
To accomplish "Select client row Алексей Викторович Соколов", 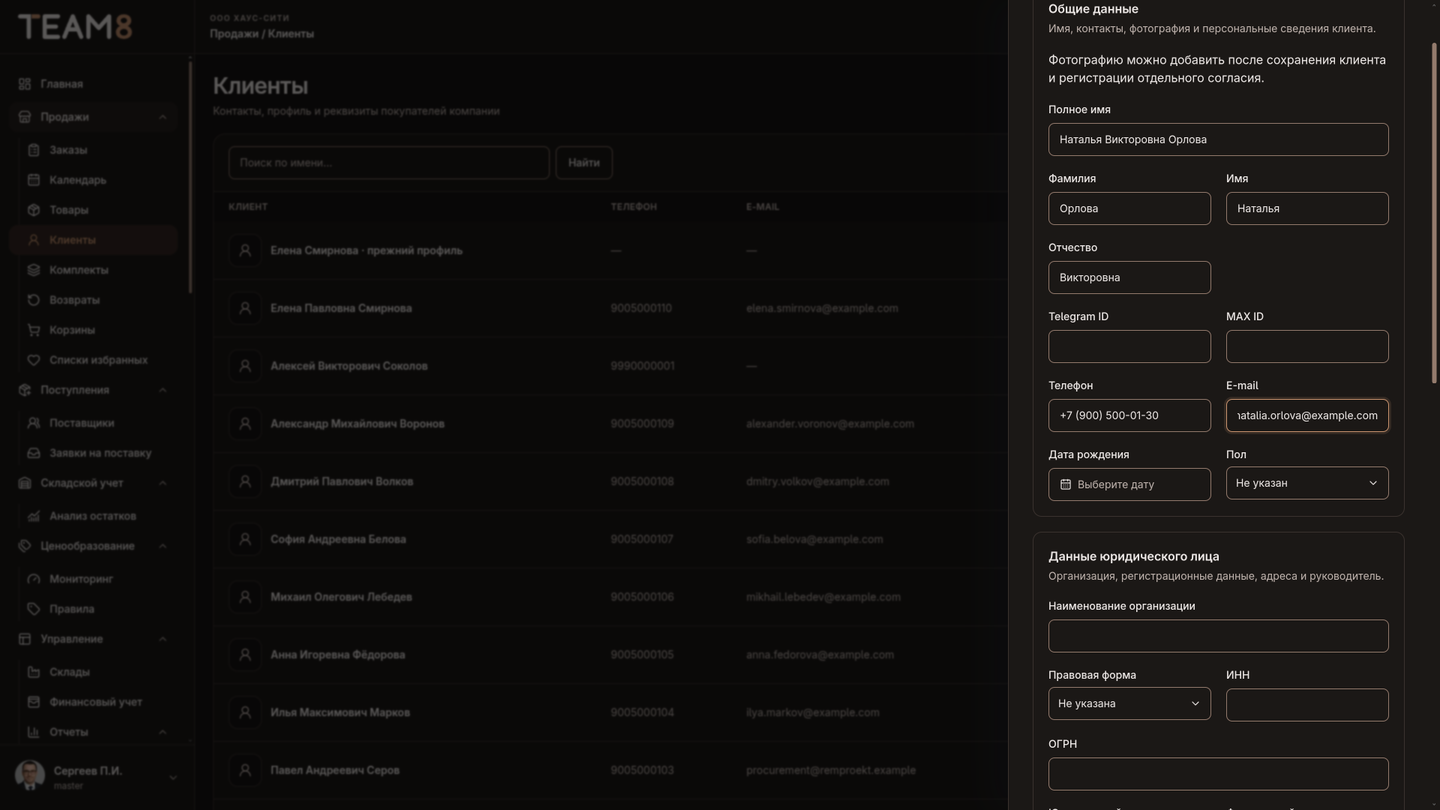I will [610, 366].
